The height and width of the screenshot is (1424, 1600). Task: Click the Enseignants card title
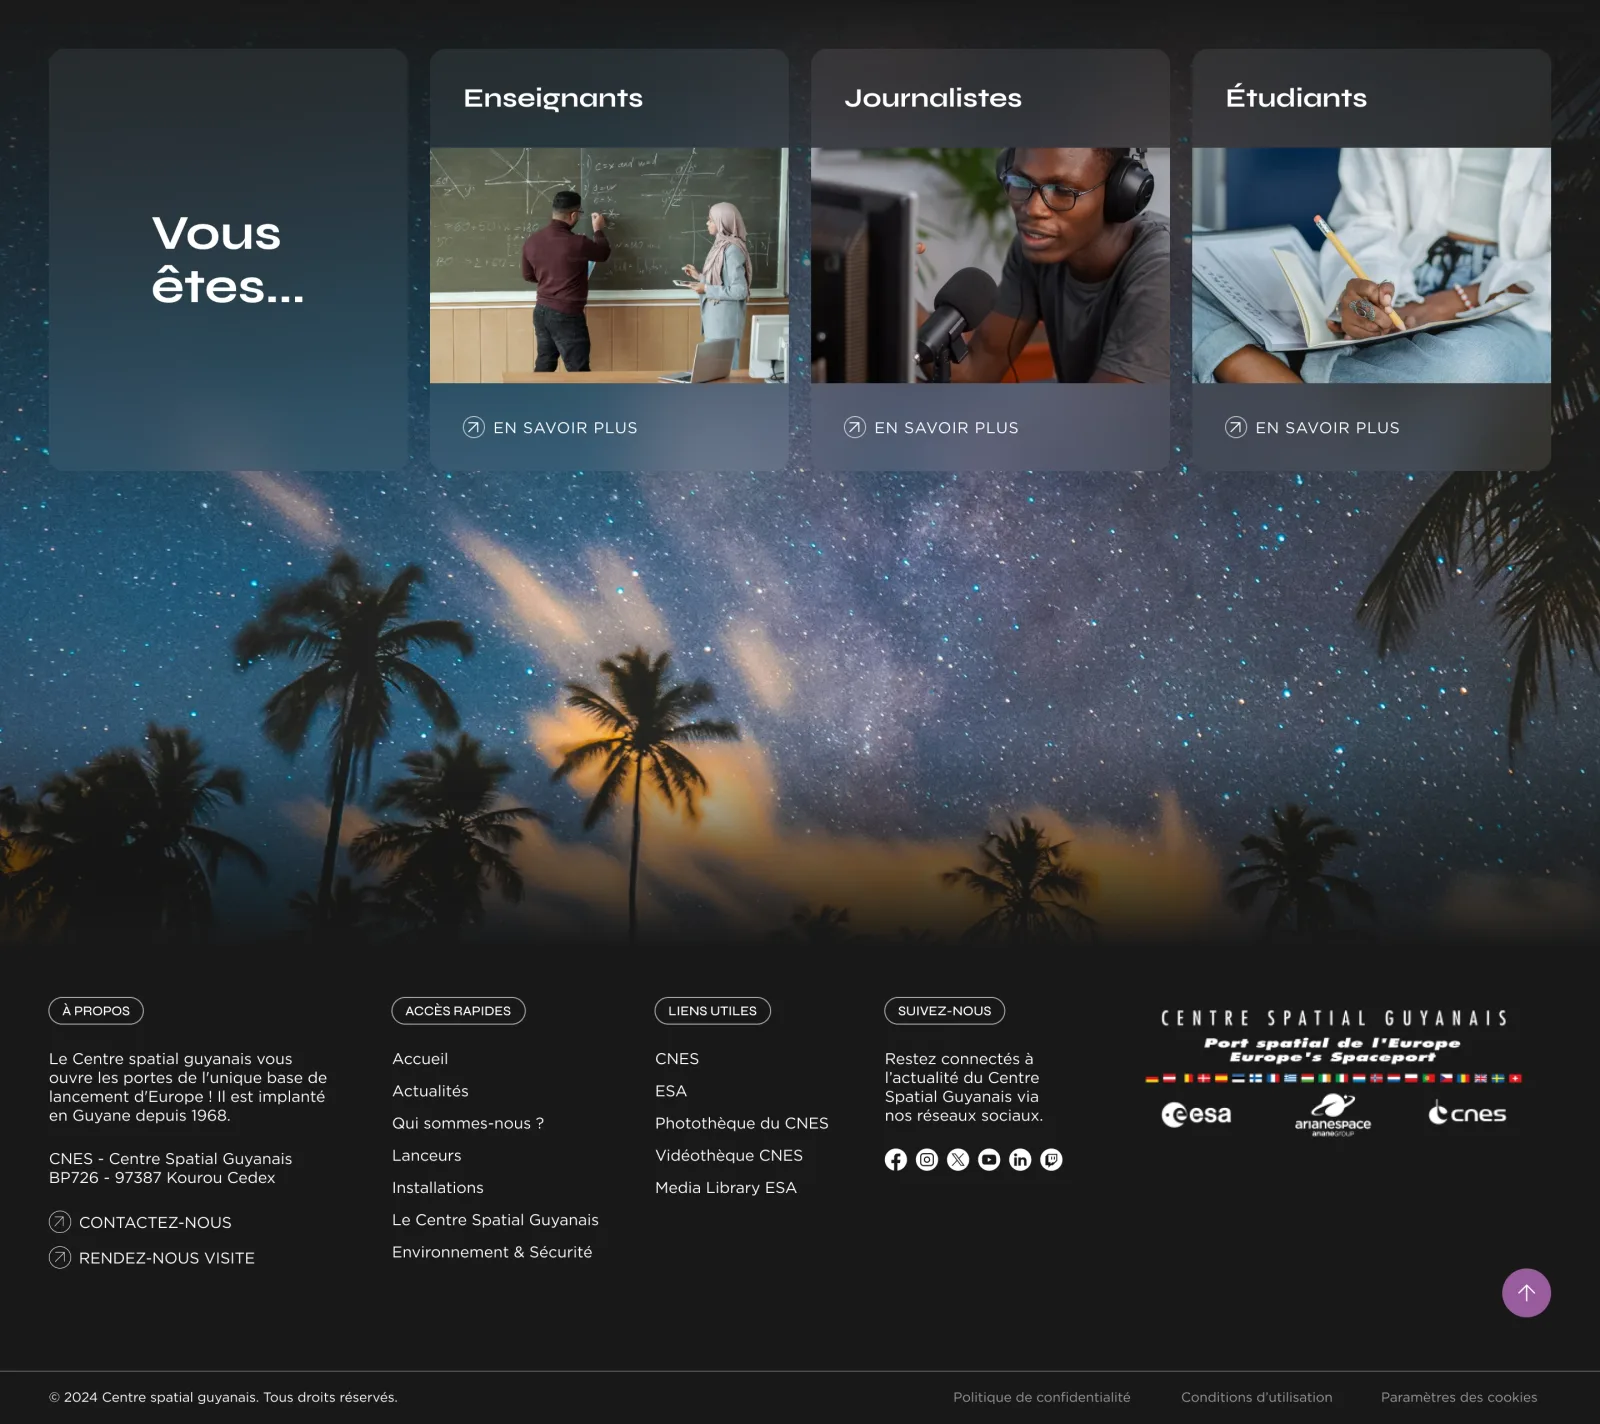[553, 98]
